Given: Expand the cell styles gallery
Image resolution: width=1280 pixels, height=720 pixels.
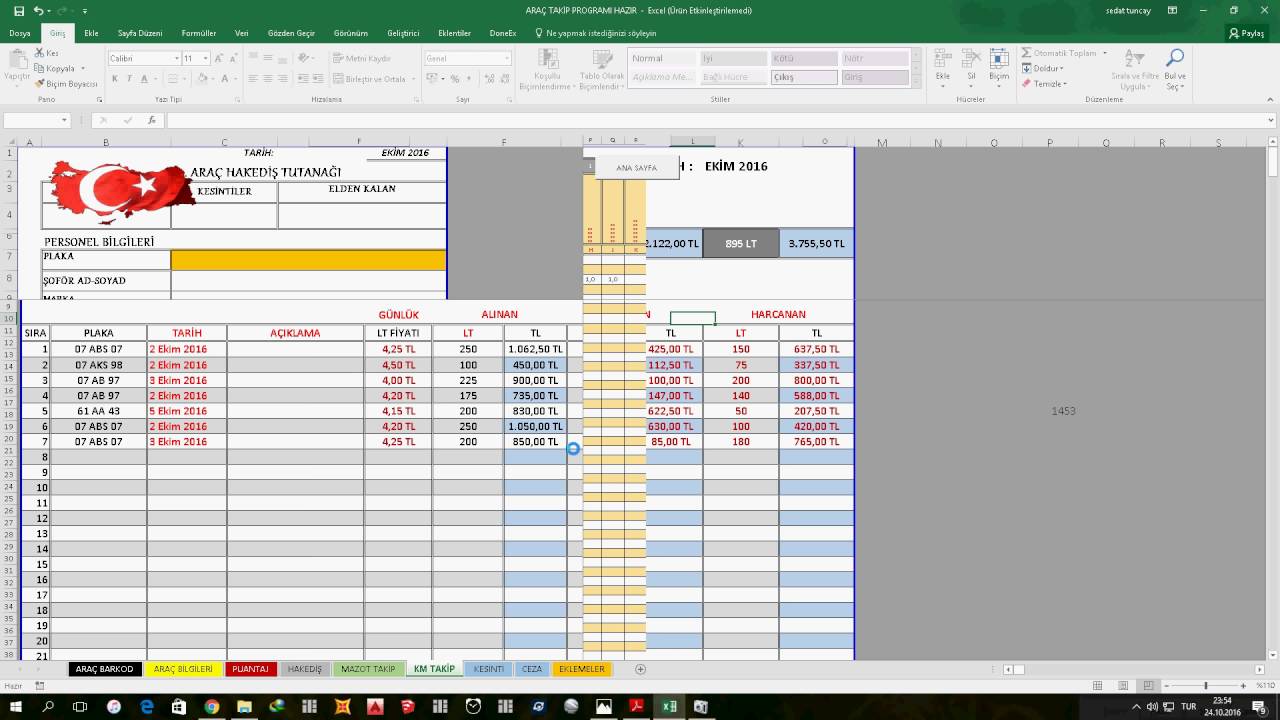Looking at the screenshot, I should (917, 82).
